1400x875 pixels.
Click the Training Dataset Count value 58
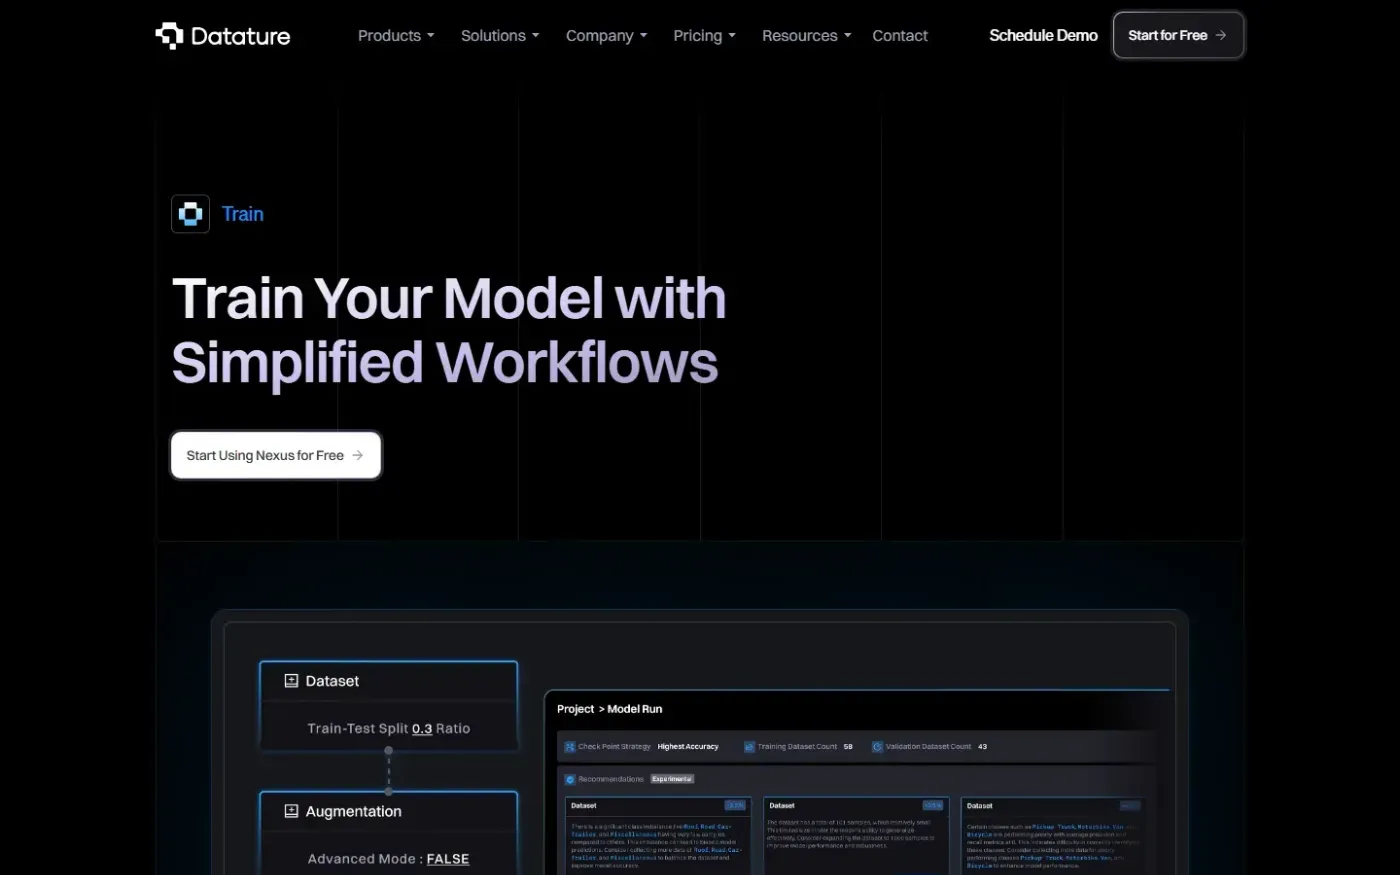[848, 747]
